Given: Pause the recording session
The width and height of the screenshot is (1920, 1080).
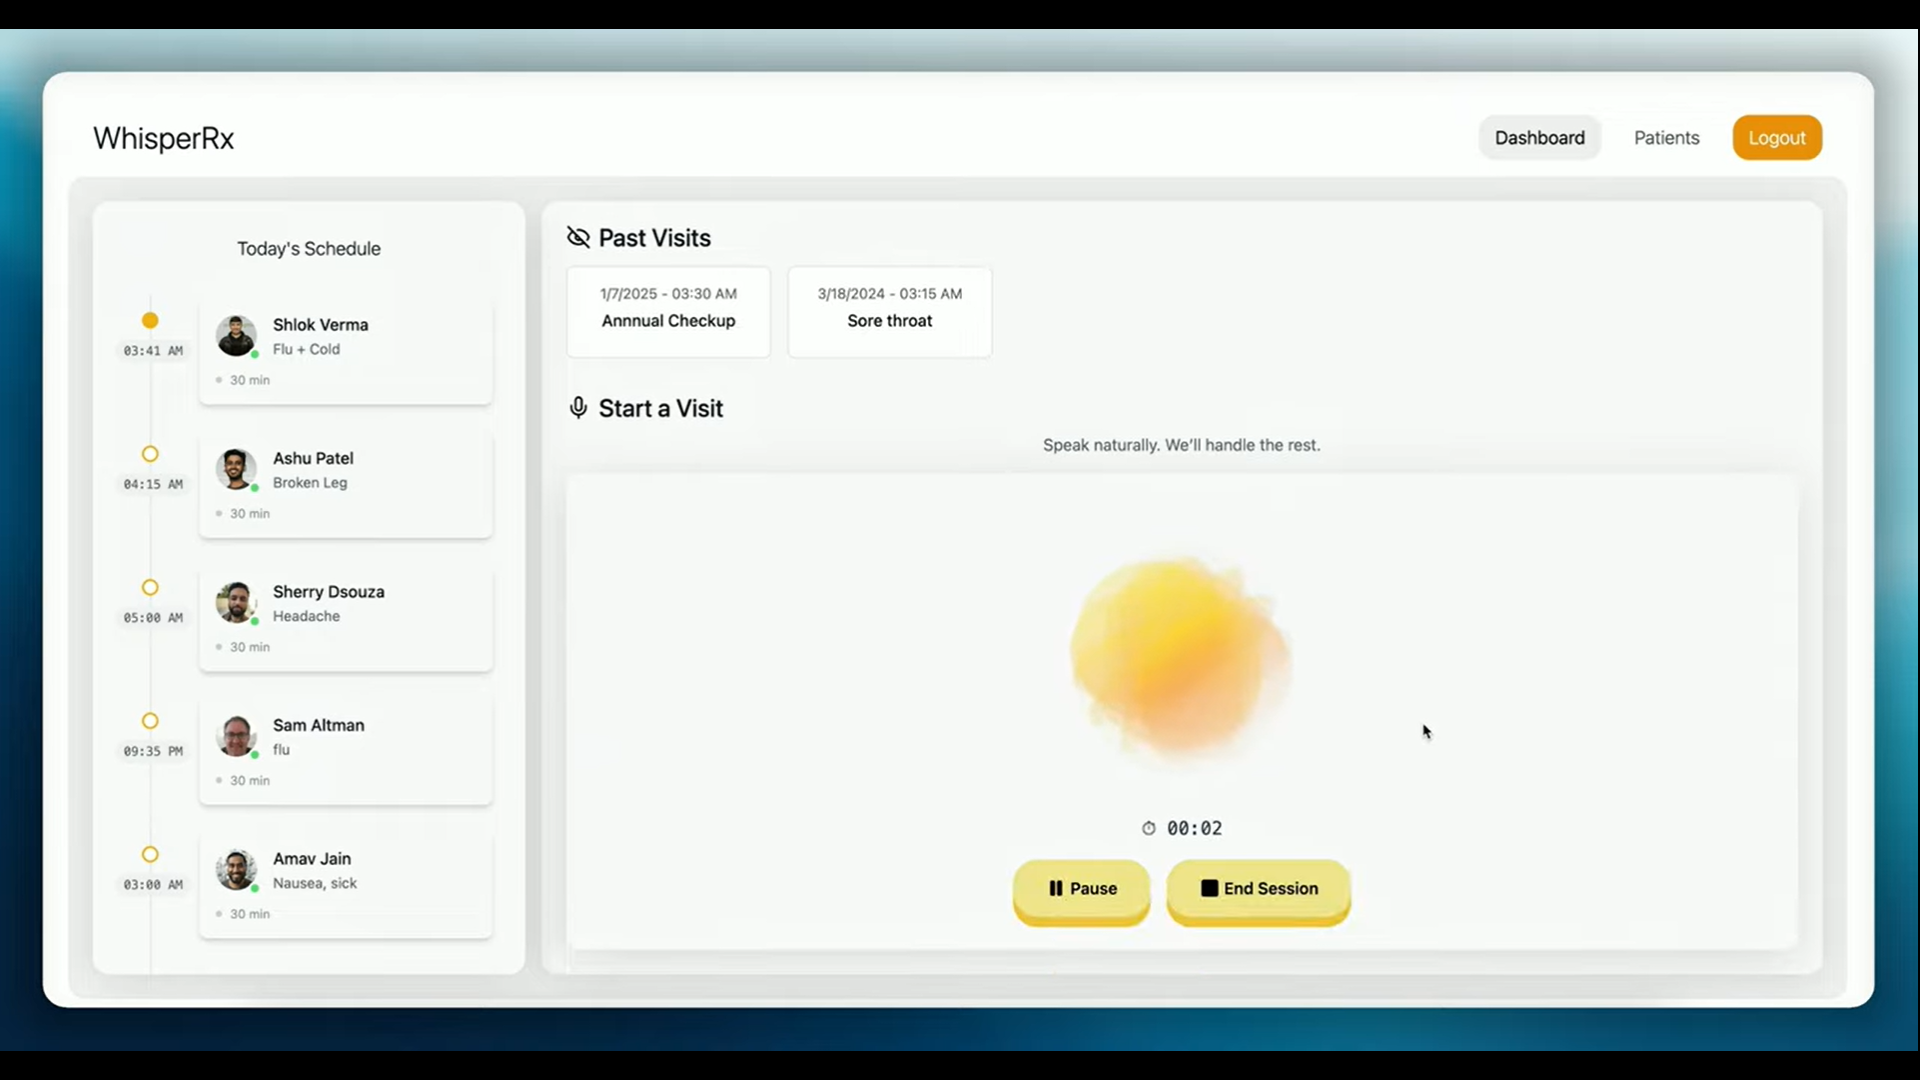Looking at the screenshot, I should (1081, 888).
